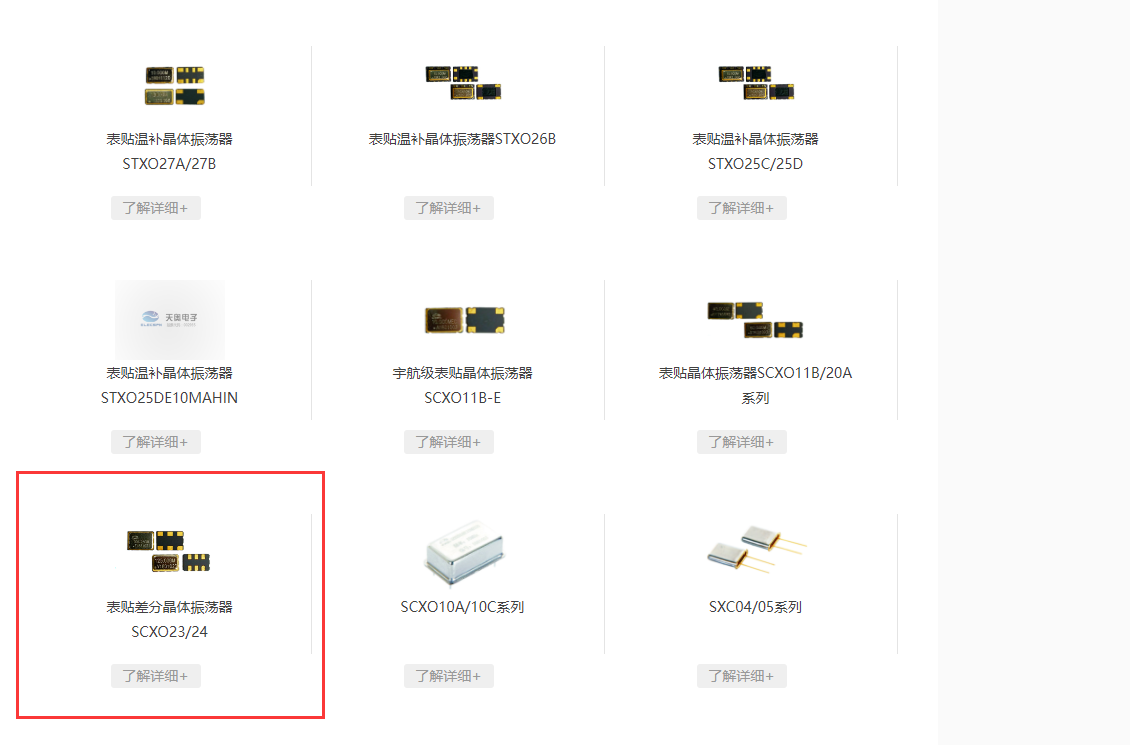Open STXO27A/27B product thumbnail image
The width and height of the screenshot is (1130, 745).
[174, 86]
